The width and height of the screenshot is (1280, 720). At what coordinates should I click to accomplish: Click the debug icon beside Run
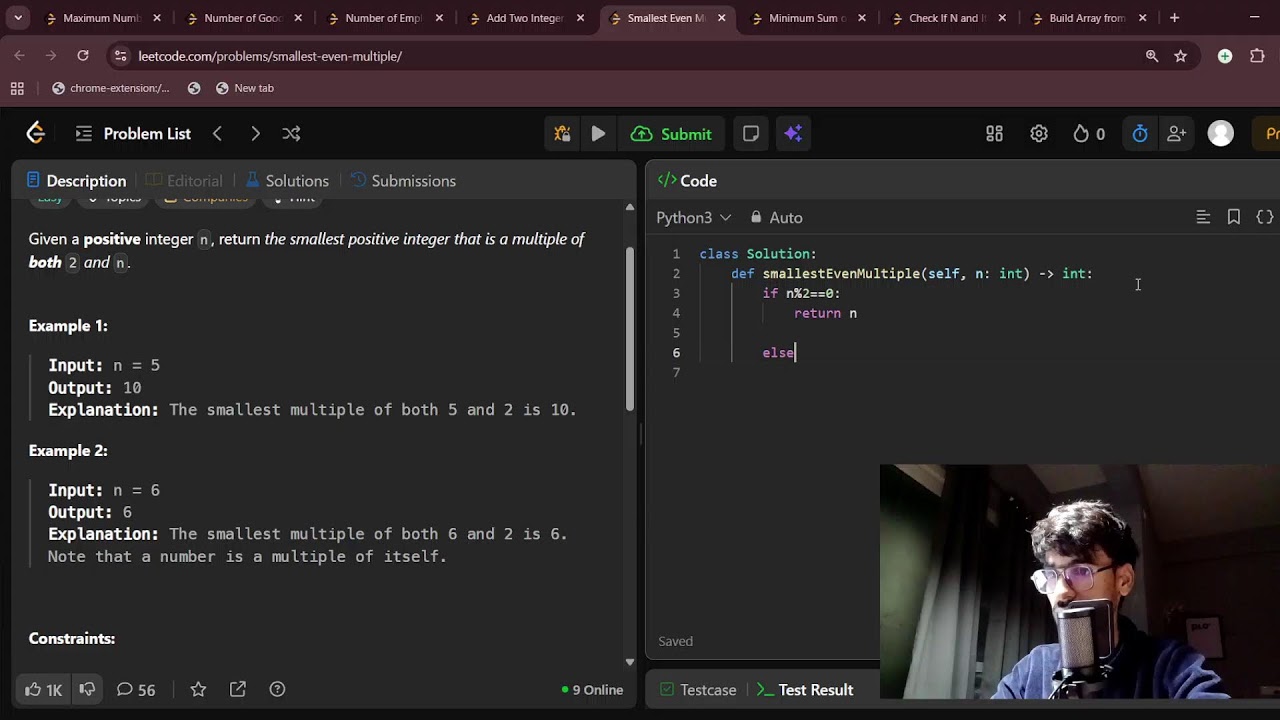[562, 134]
